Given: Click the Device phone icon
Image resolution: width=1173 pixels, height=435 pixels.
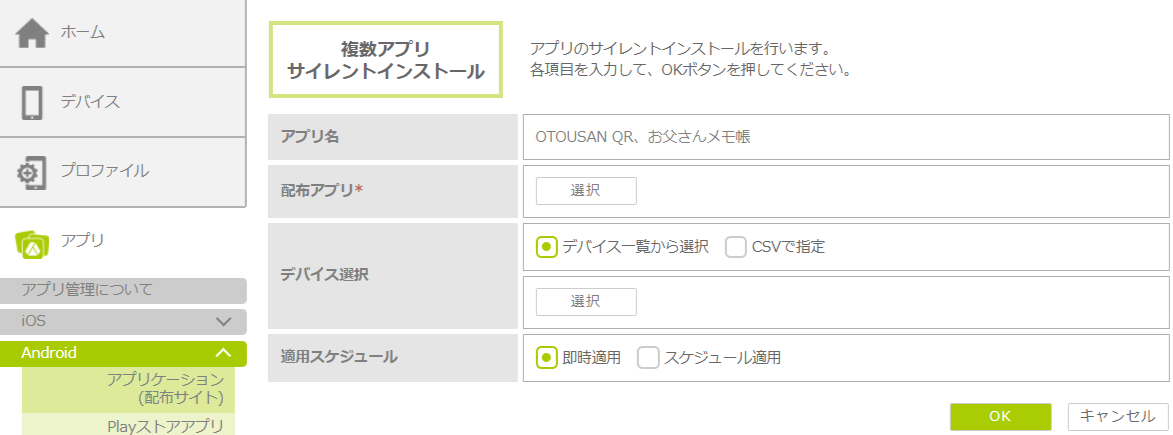Looking at the screenshot, I should 32,102.
